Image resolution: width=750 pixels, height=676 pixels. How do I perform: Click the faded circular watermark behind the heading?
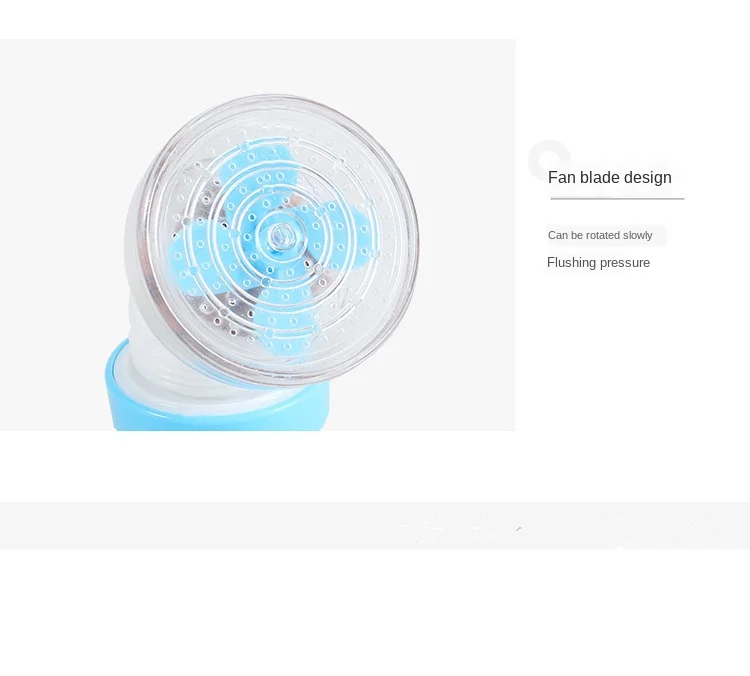click(x=549, y=160)
